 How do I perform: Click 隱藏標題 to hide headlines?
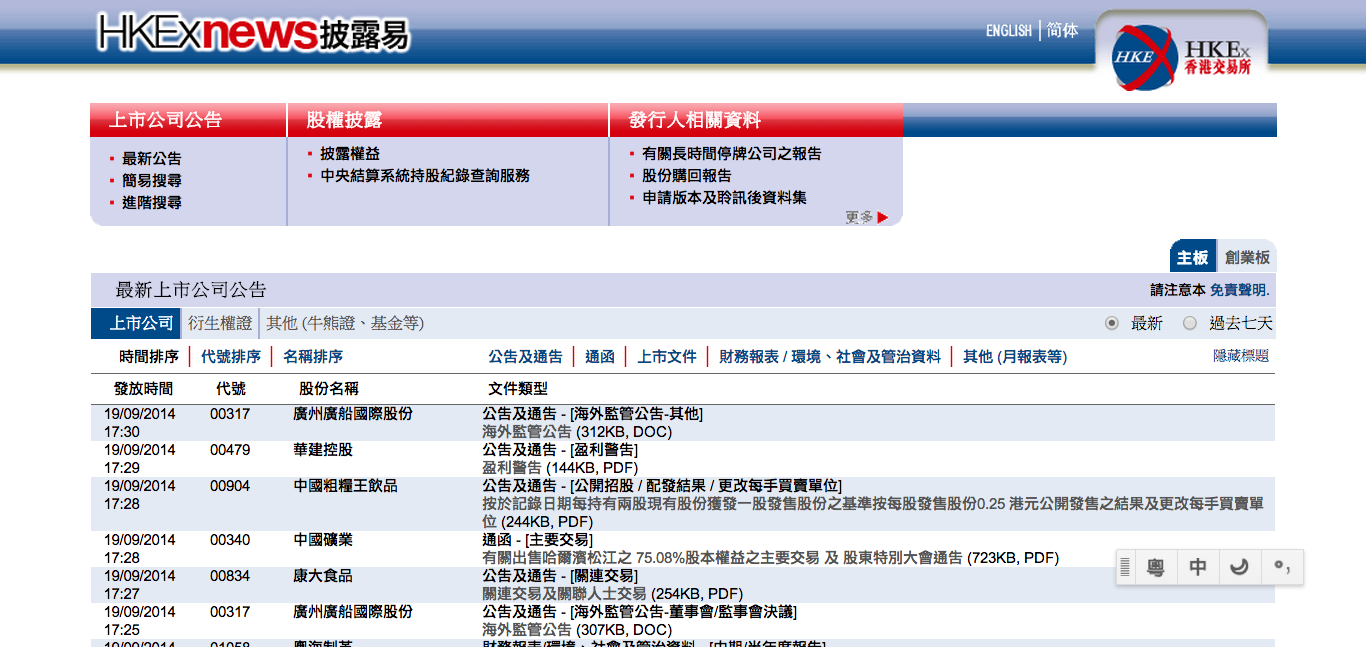coord(1241,356)
